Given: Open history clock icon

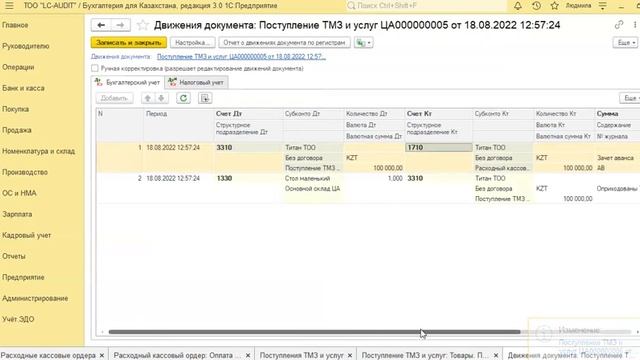Looking at the screenshot, I should 536,6.
